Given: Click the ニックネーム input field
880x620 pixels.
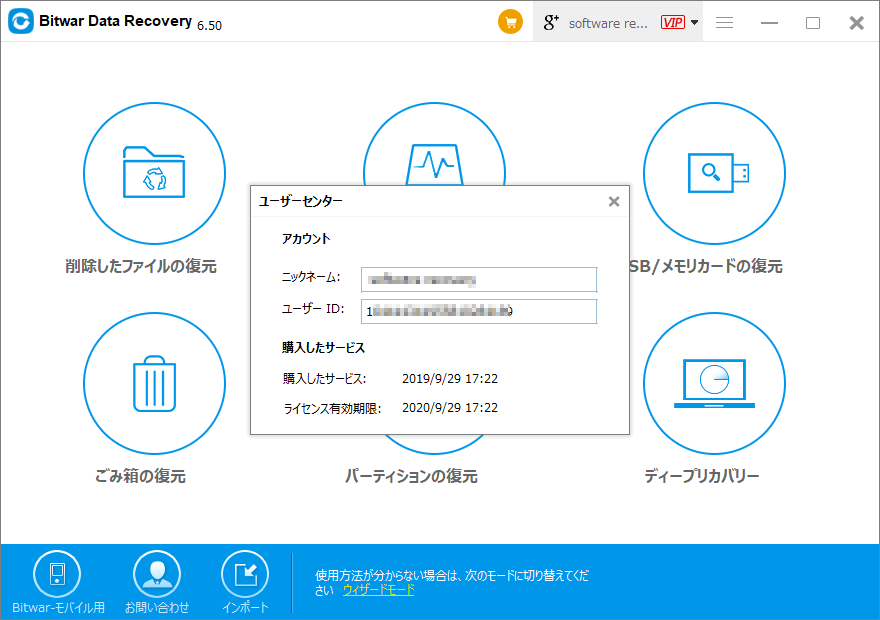Looking at the screenshot, I should pyautogui.click(x=479, y=279).
